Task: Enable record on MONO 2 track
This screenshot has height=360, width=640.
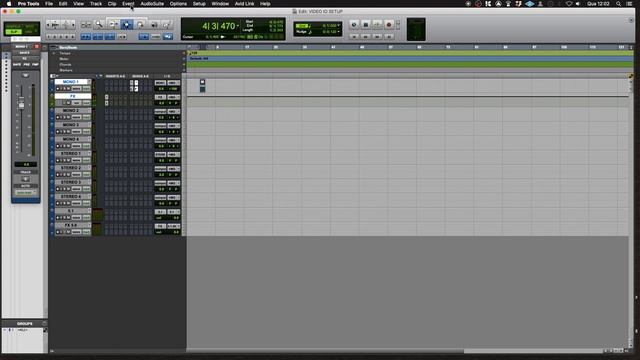Action: 58,117
